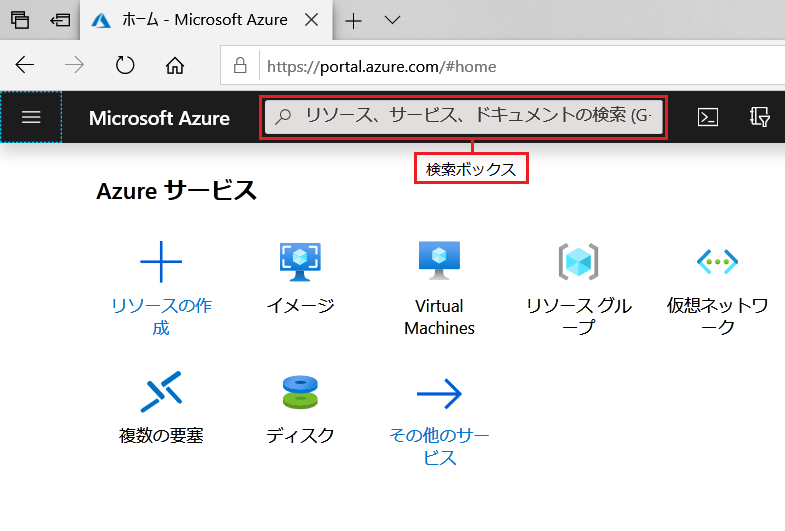The width and height of the screenshot is (785, 531).
Task: Click the Create a resource plus icon
Action: [161, 262]
